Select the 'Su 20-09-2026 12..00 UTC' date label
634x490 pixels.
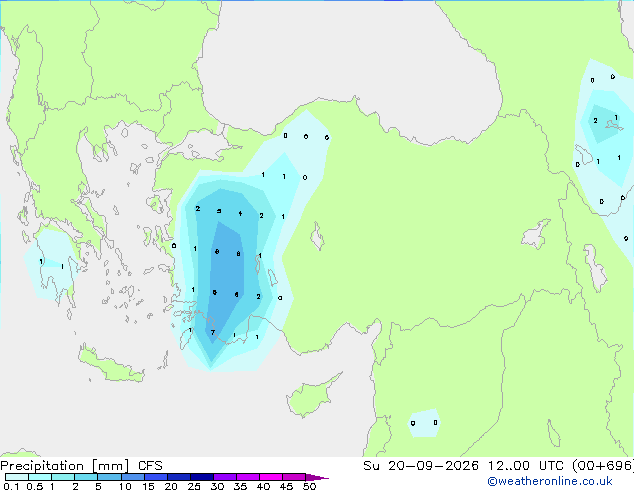(463, 466)
